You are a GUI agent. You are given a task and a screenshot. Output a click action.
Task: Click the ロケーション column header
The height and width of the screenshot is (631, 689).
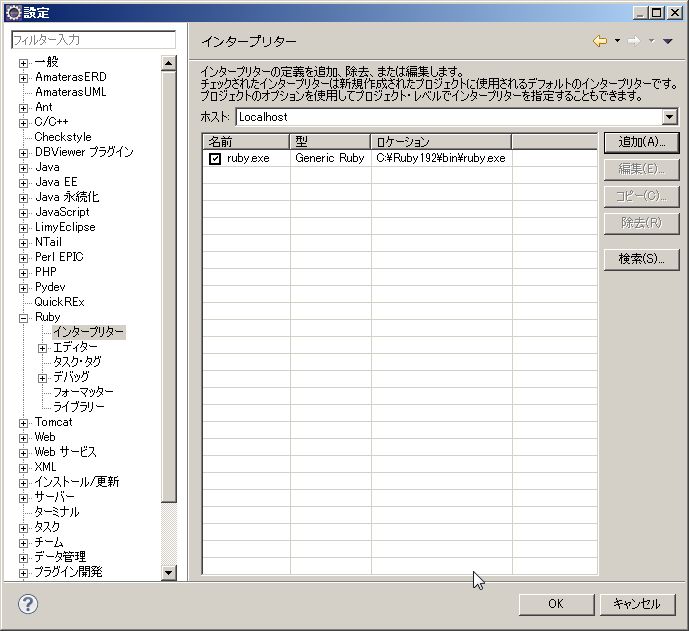pos(441,141)
